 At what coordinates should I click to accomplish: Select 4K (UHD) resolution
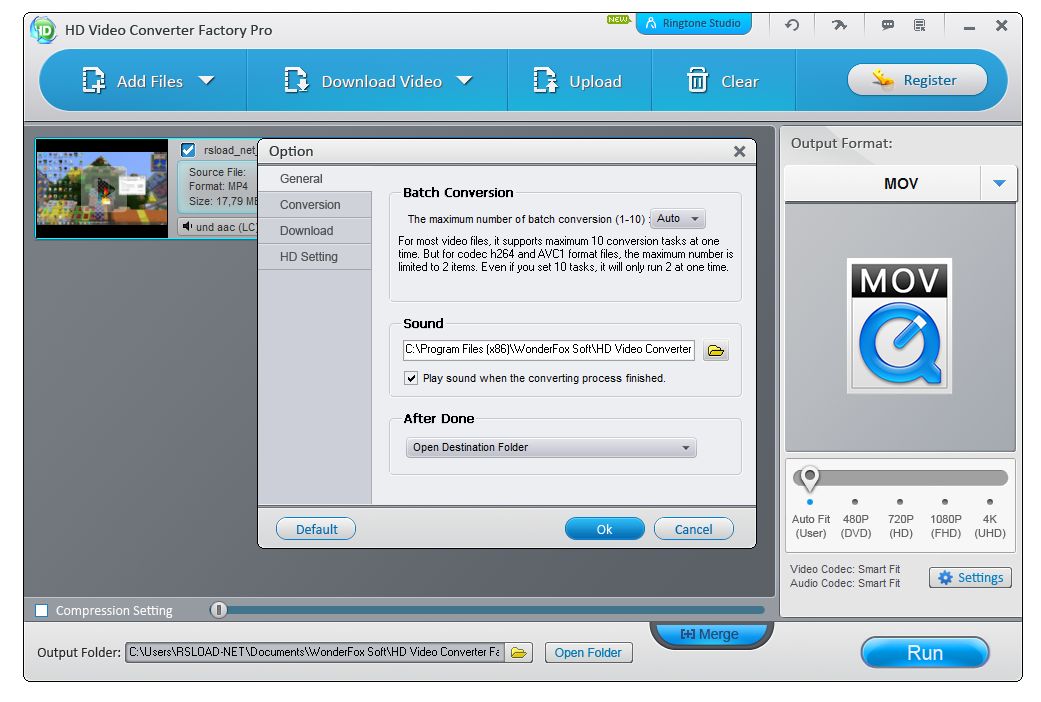[x=990, y=502]
